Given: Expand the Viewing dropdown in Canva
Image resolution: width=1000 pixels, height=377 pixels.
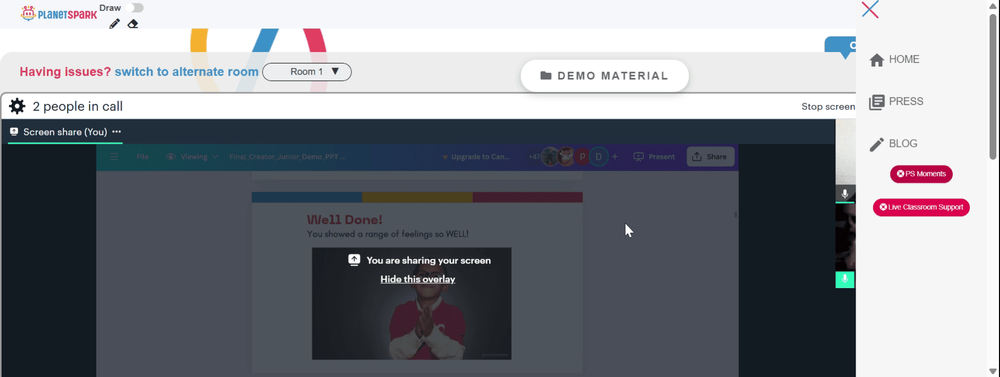Looking at the screenshot, I should (192, 157).
